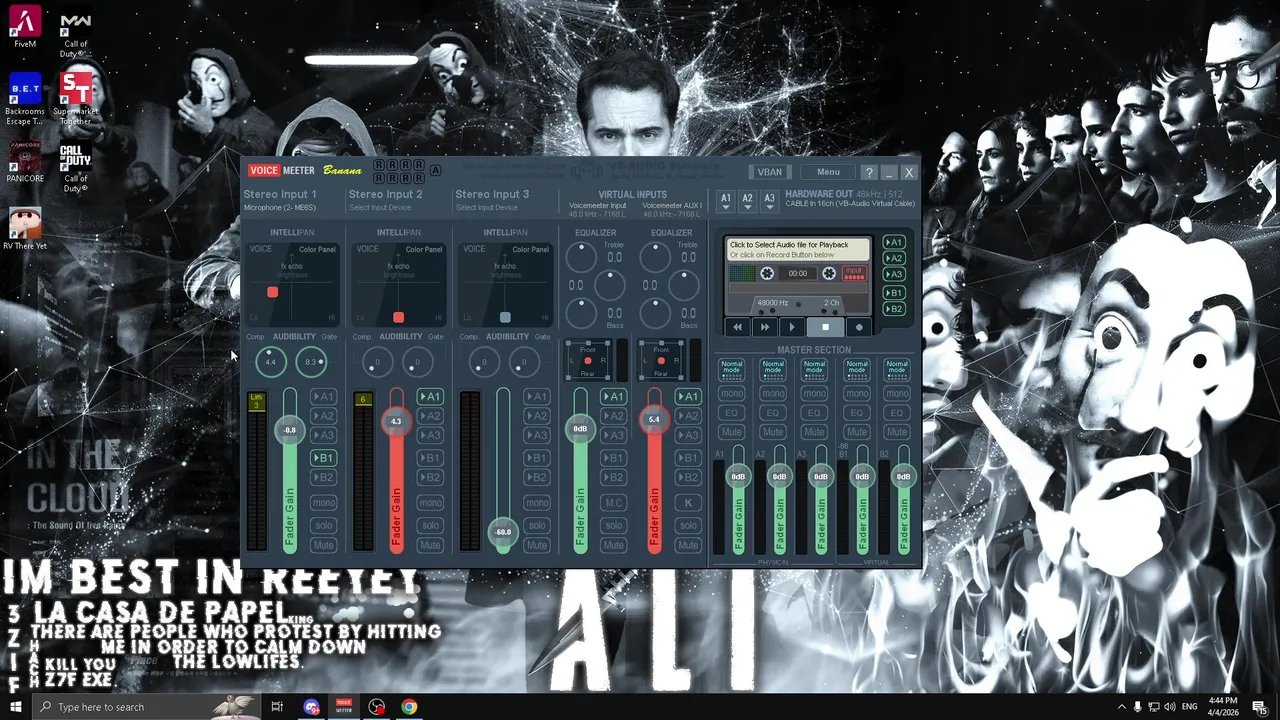Click first virtual input Front/Rear pan box
The width and height of the screenshot is (1280, 720).
[588, 360]
